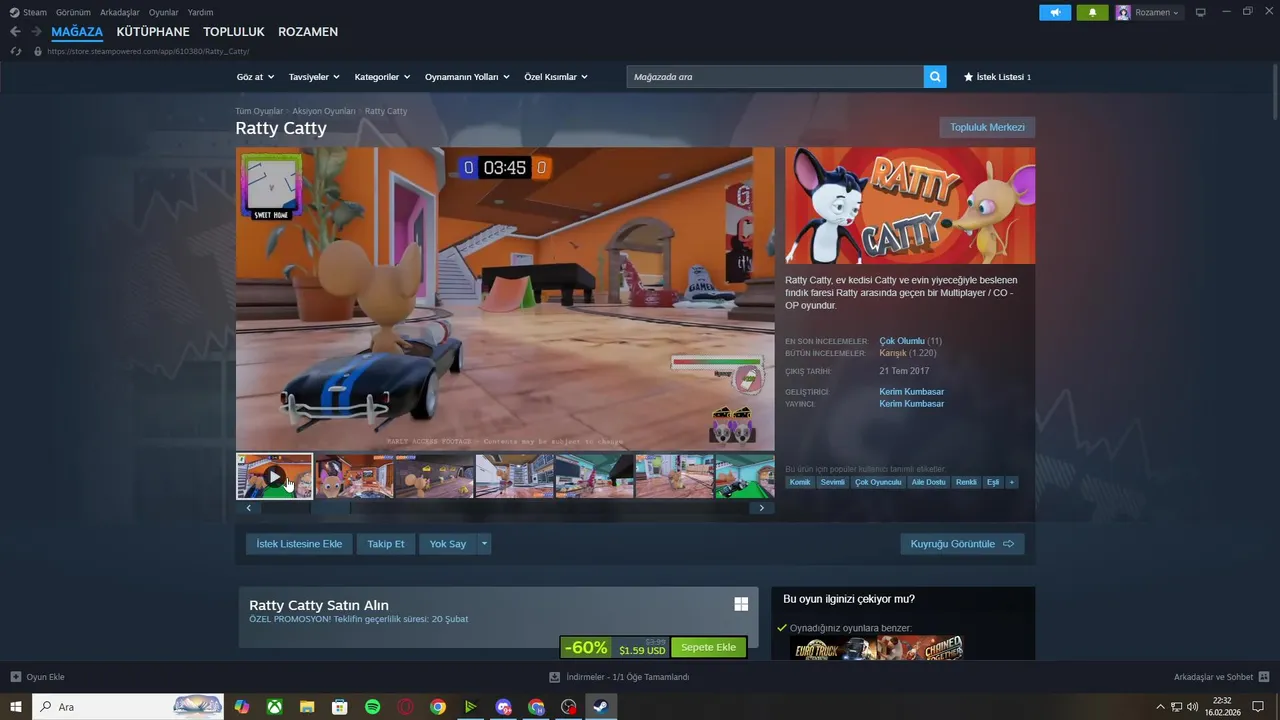This screenshot has width=1280, height=720.
Task: Go back with the left arrow
Action: 15,32
